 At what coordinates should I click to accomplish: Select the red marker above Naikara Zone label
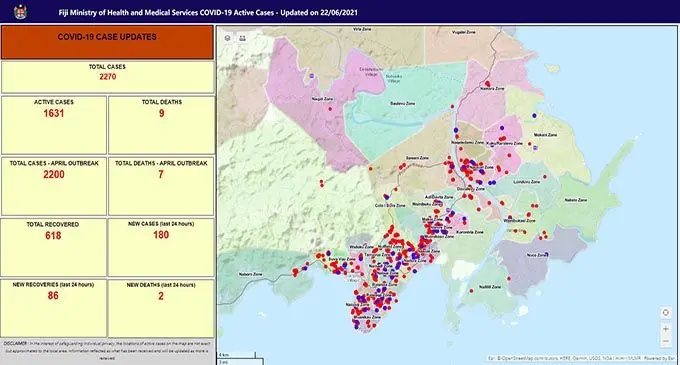point(487,84)
